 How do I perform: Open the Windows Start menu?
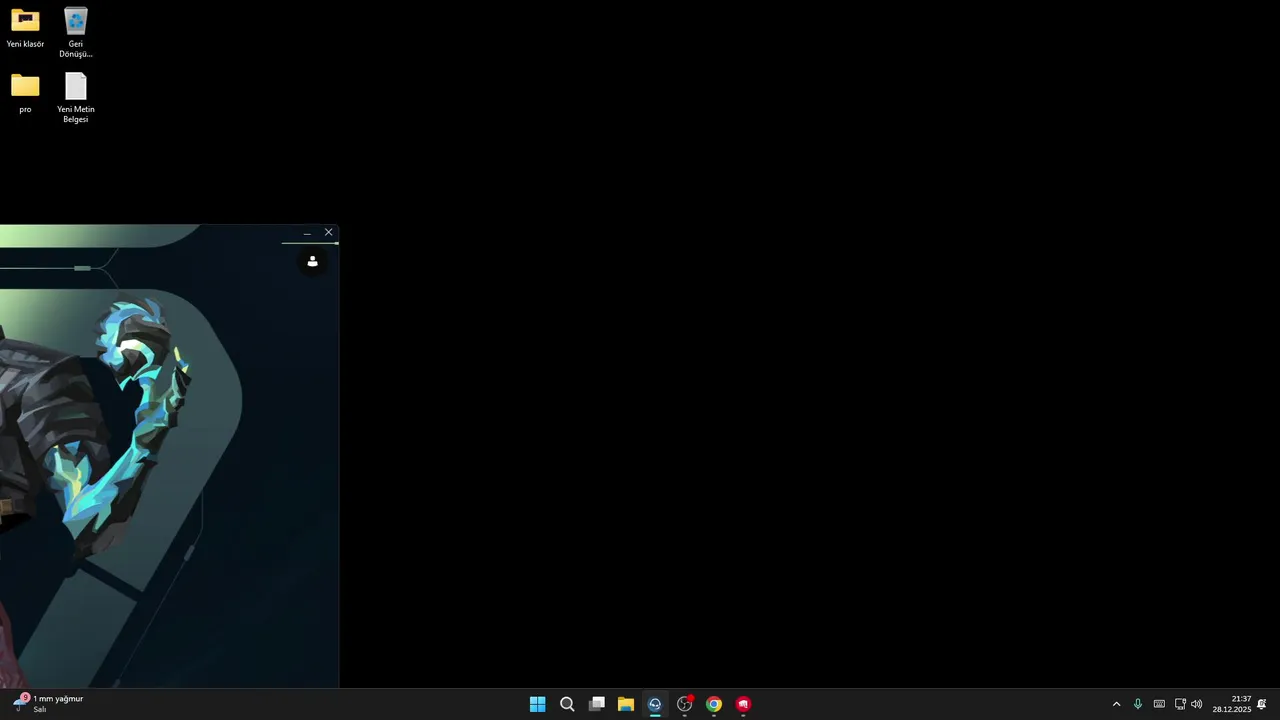537,704
